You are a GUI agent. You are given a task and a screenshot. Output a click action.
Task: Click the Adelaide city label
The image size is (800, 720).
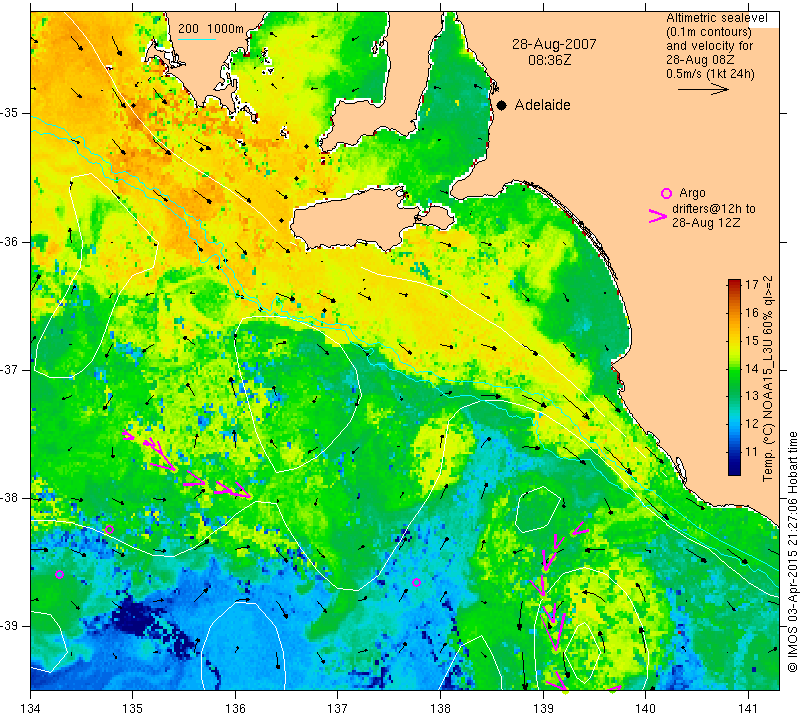(x=542, y=105)
